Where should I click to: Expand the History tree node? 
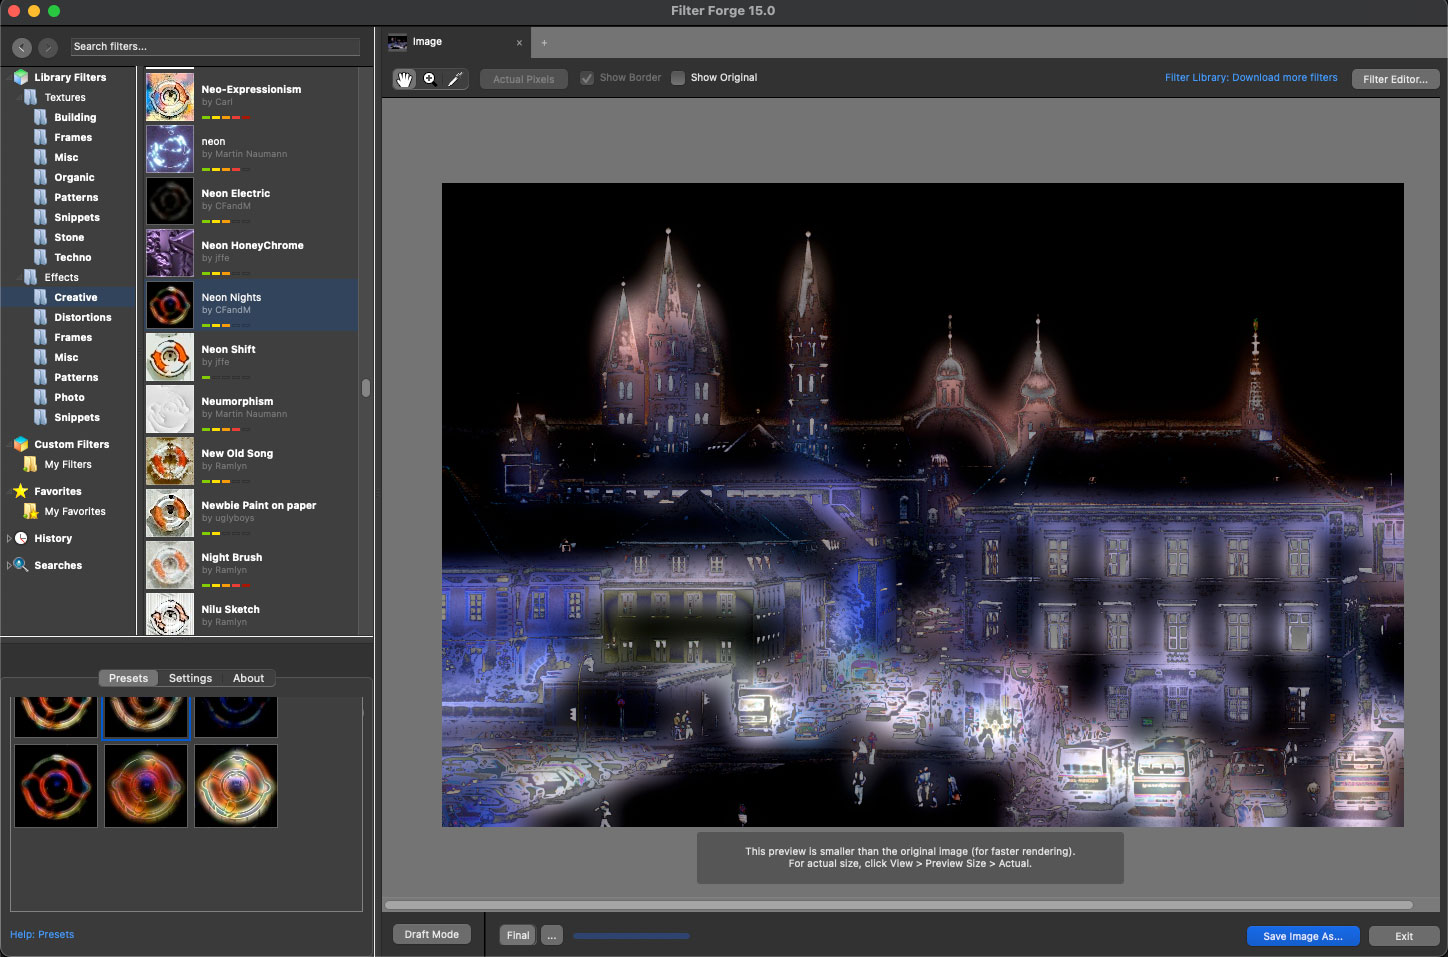coord(10,538)
